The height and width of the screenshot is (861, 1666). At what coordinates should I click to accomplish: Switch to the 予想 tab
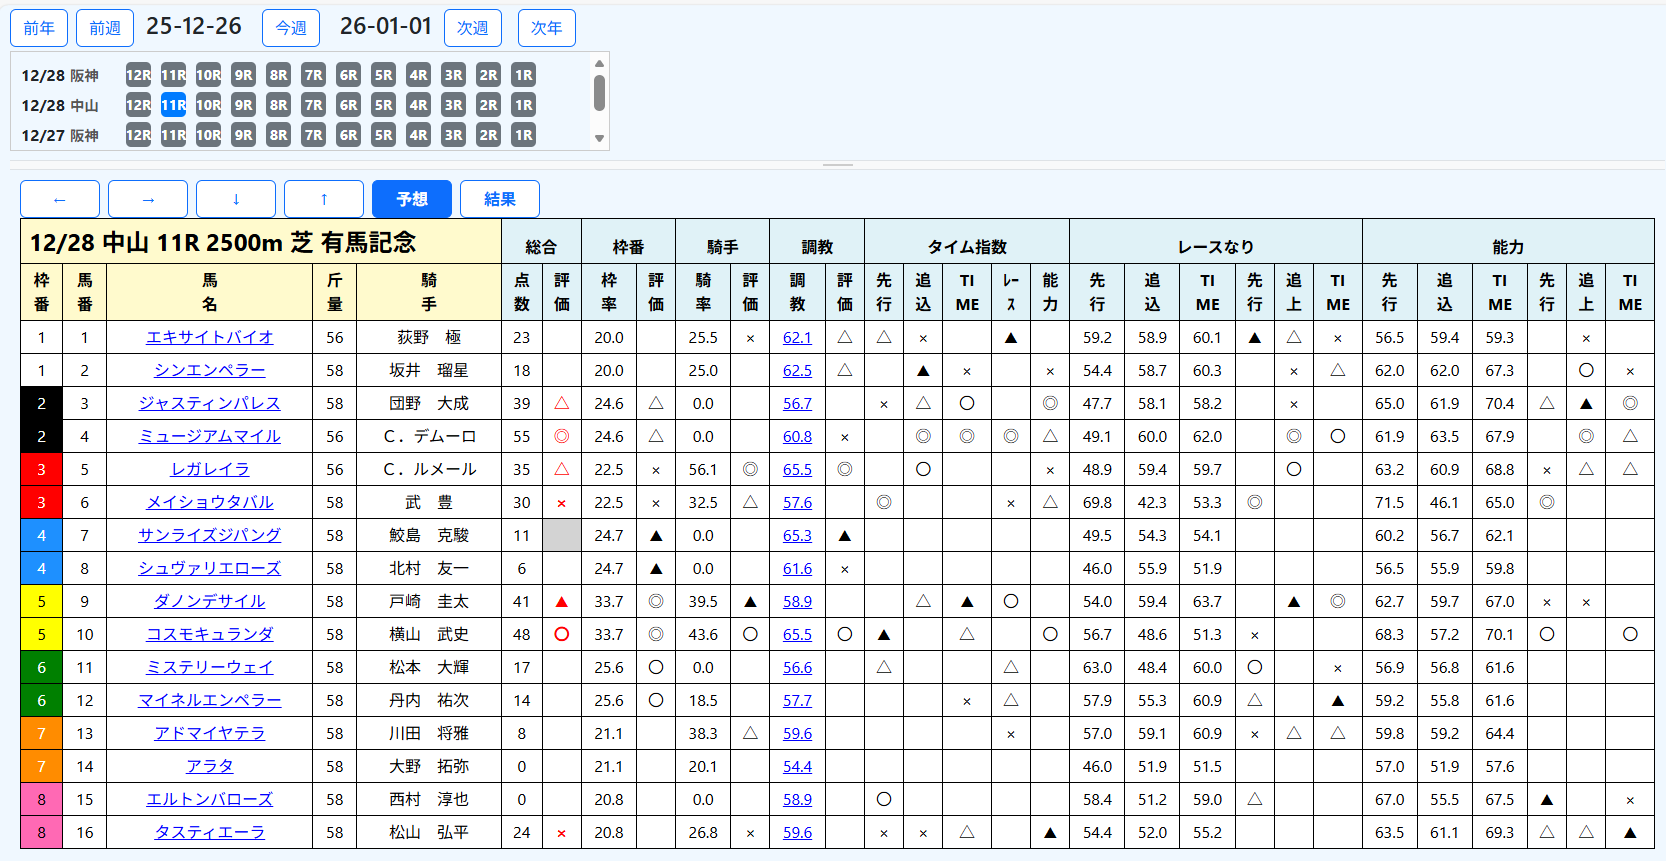(x=412, y=199)
